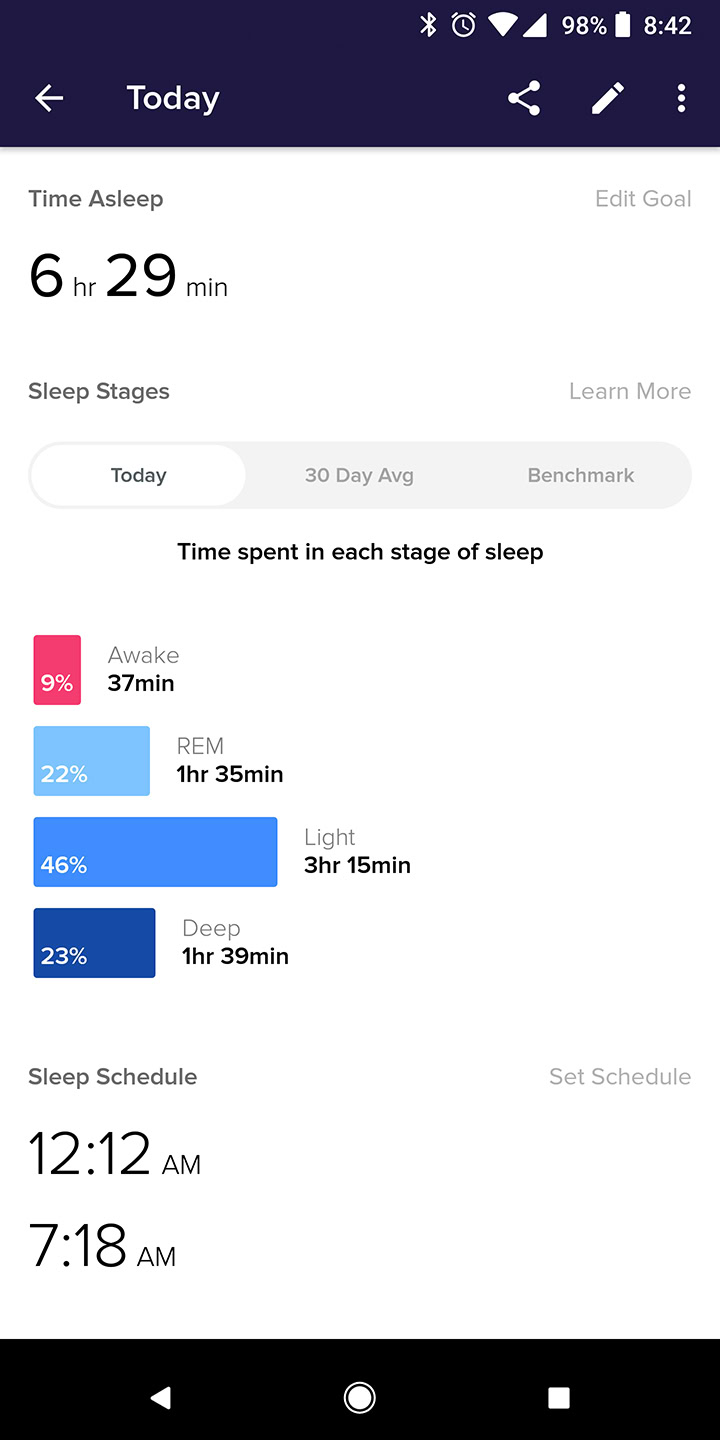Viewport: 720px width, 1440px height.
Task: Switch to the Benchmark tab
Action: point(581,475)
